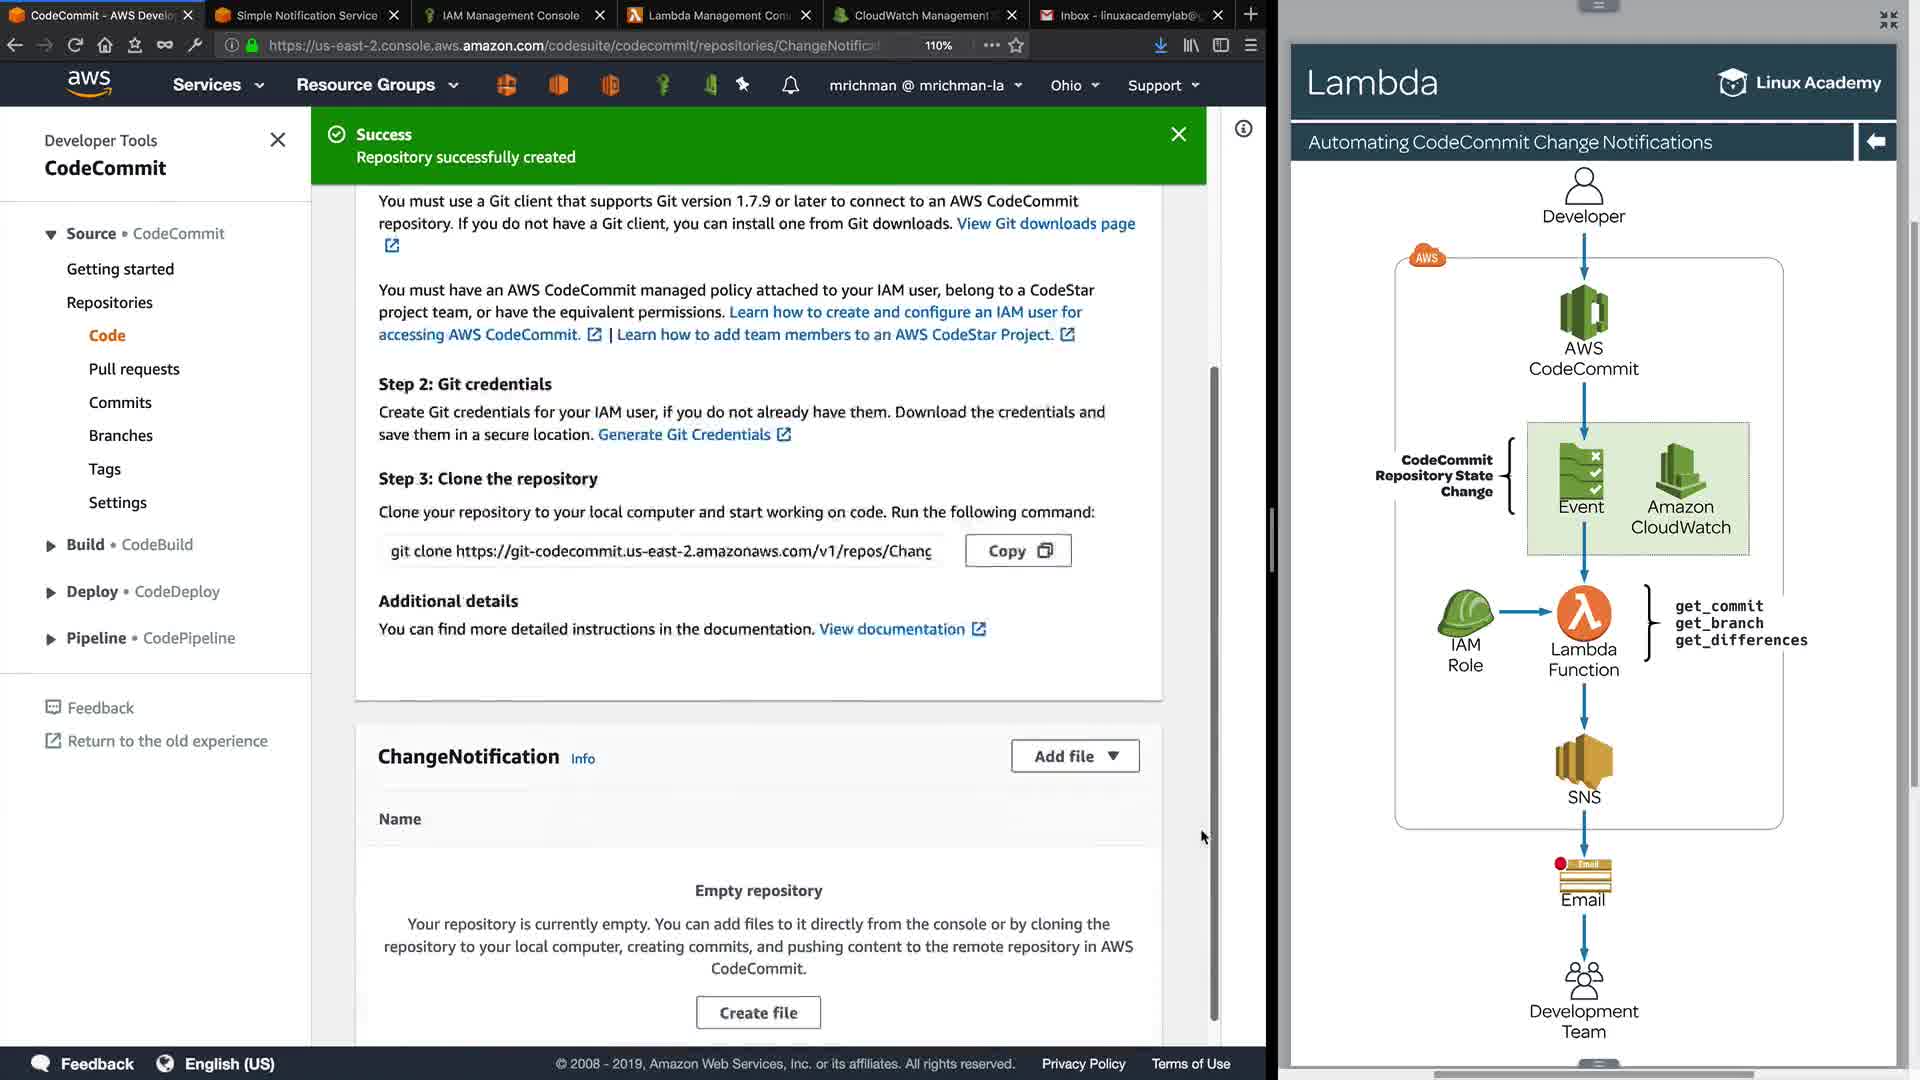Expand the Build CodeBuild section
This screenshot has width=1920, height=1080.
[51, 546]
